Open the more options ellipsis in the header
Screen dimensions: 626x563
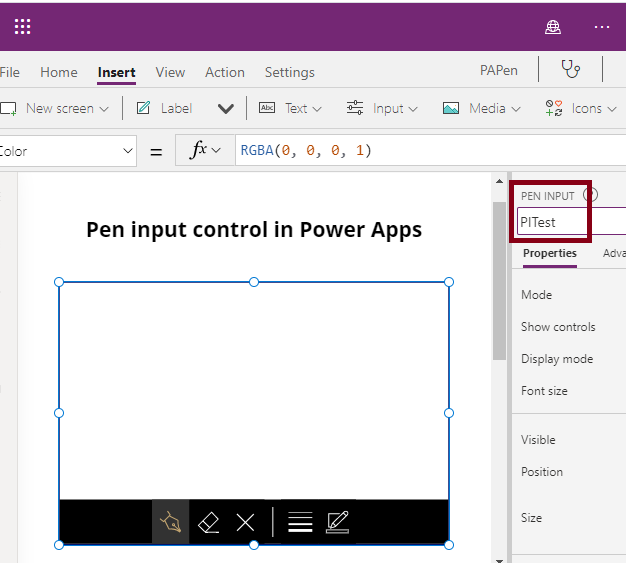tap(602, 27)
